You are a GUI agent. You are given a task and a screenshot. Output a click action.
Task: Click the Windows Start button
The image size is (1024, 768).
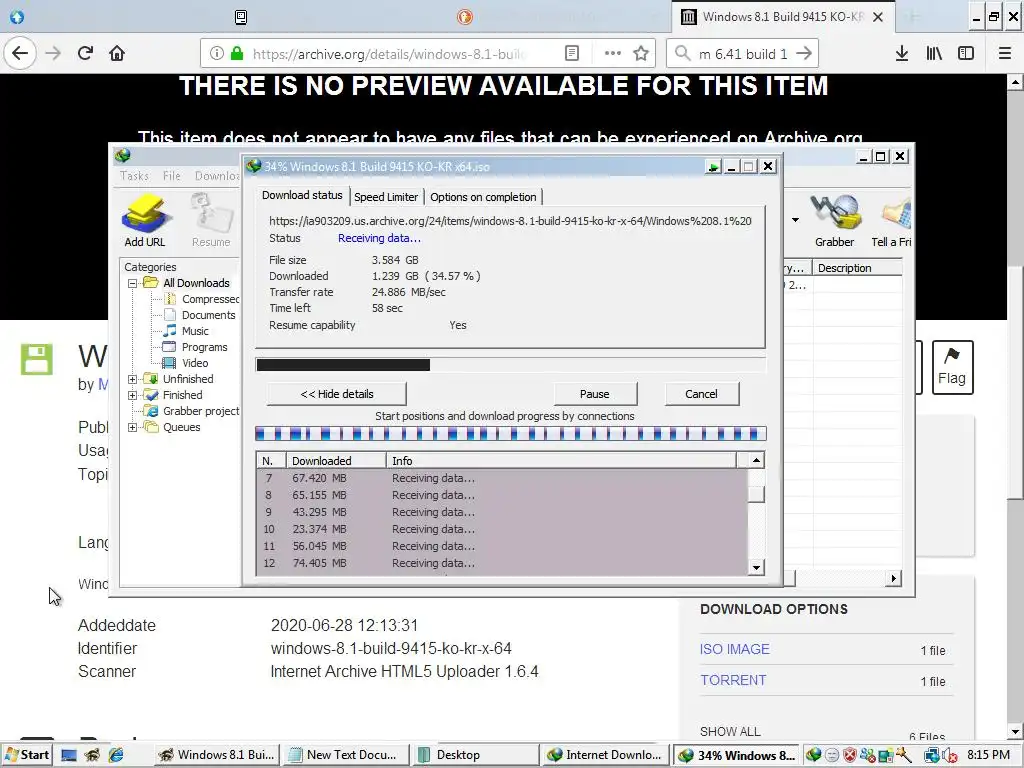coord(27,755)
